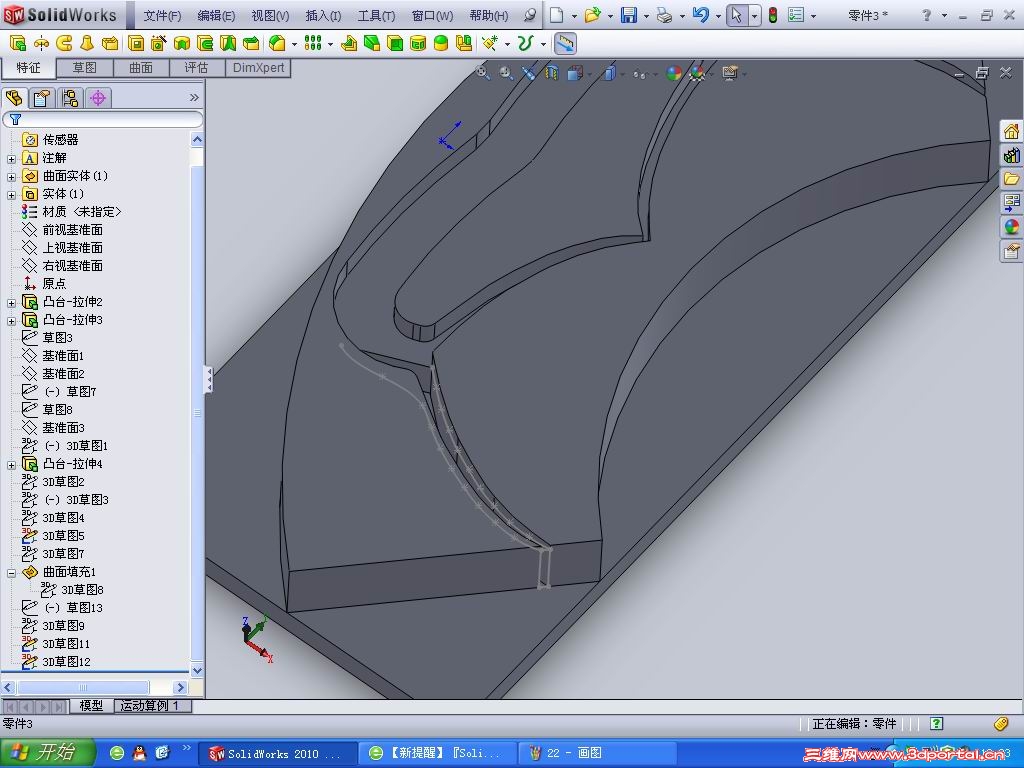Switch to the DimXpert tab
The height and width of the screenshot is (768, 1024).
click(x=258, y=68)
